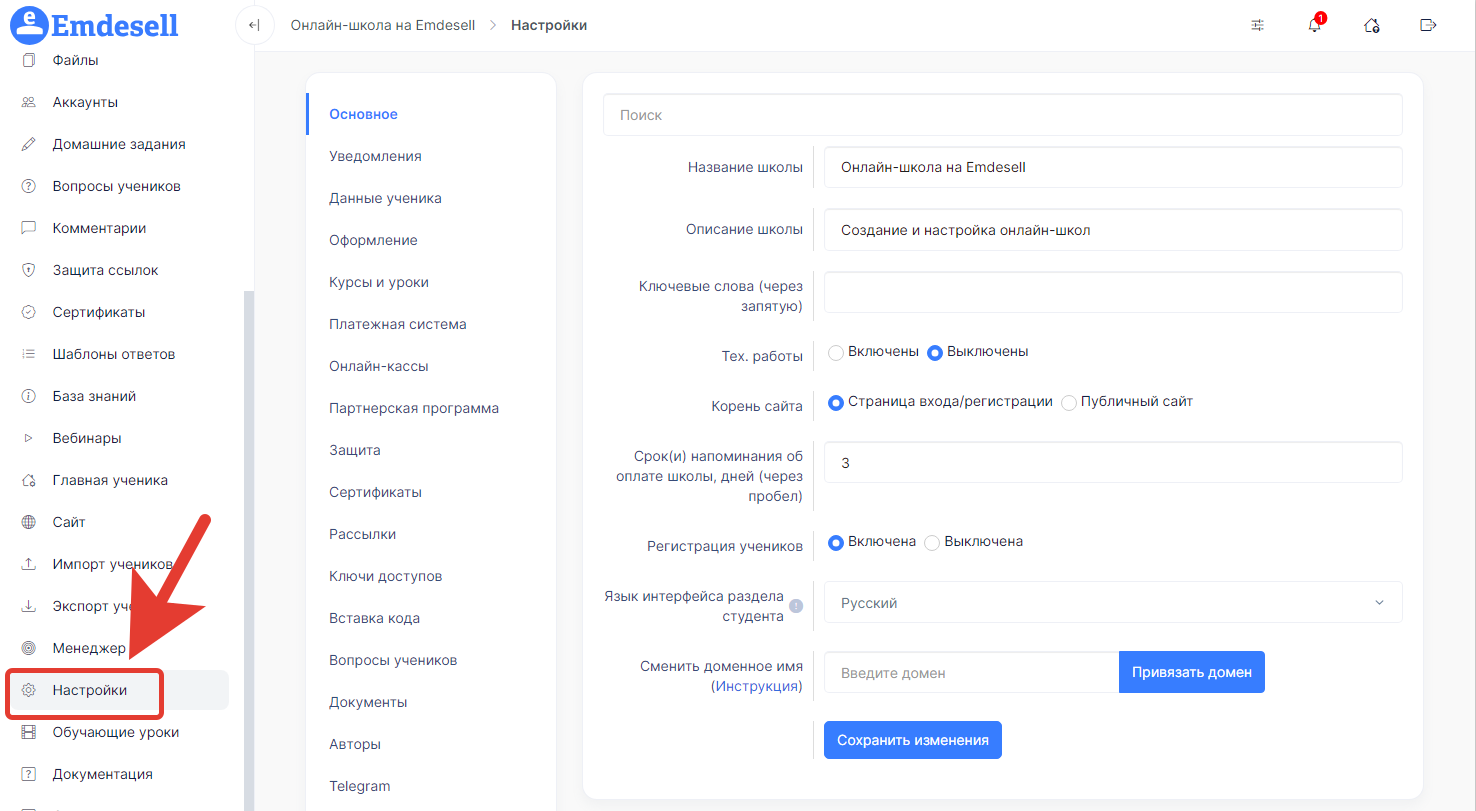Open the sliders settings icon in header
The height and width of the screenshot is (811, 1476).
pyautogui.click(x=1258, y=25)
